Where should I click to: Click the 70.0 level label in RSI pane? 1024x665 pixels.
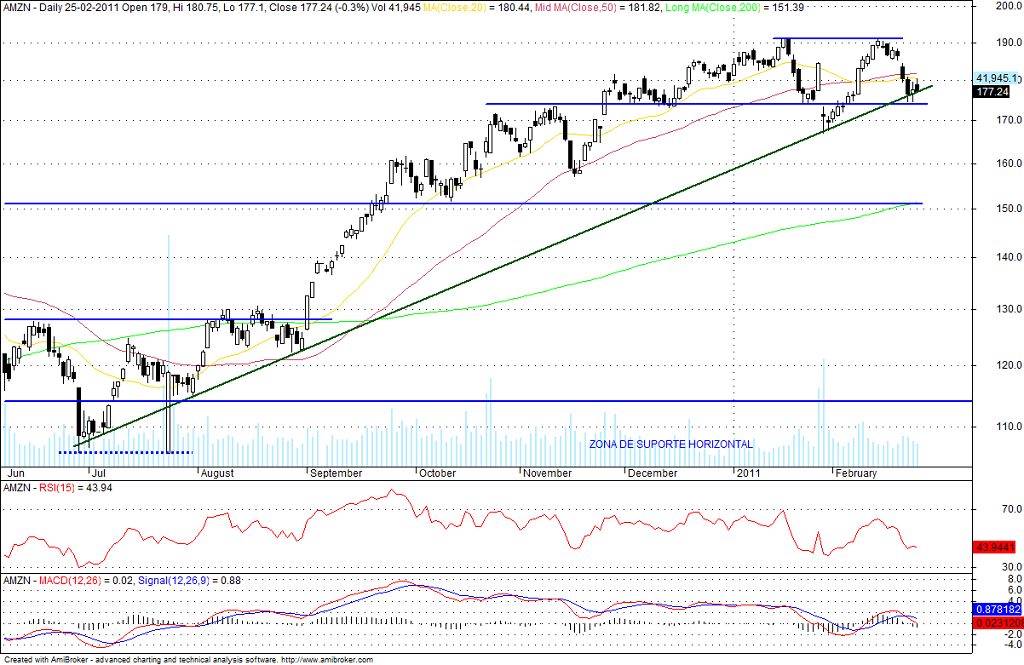[x=1012, y=509]
